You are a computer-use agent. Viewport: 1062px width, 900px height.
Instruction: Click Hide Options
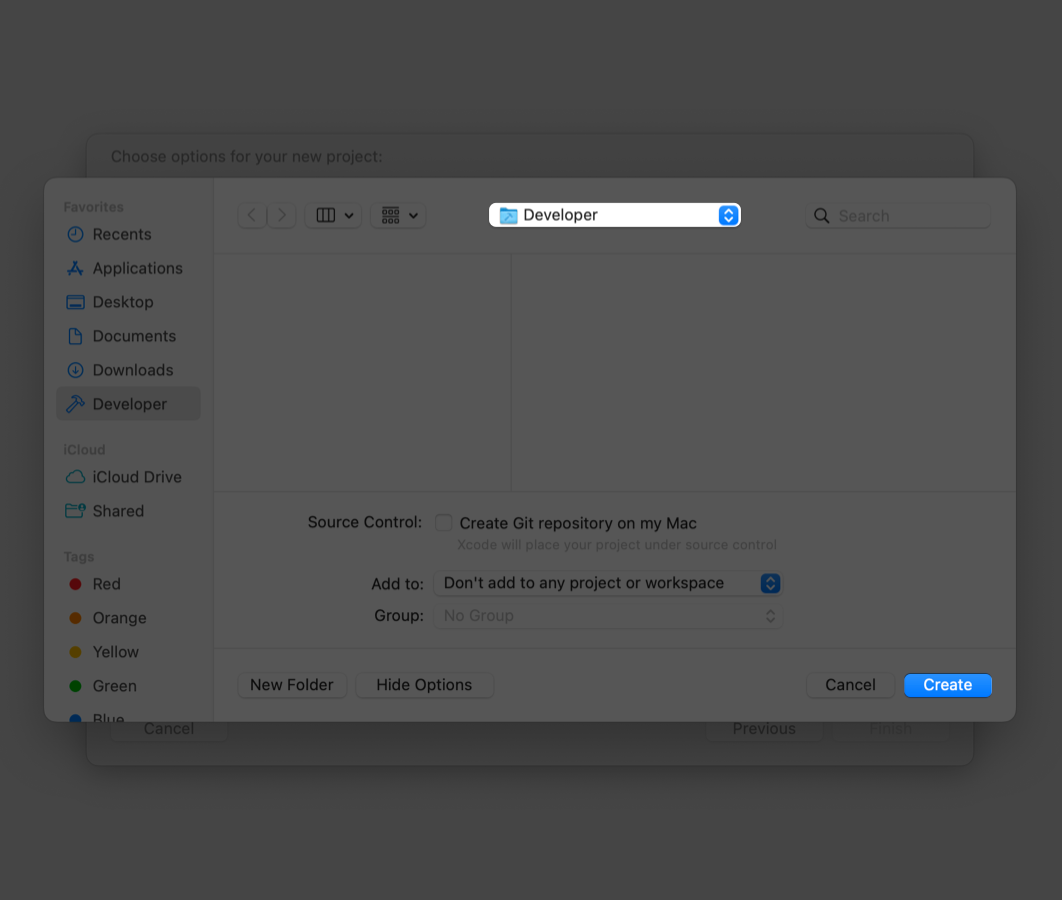(424, 685)
